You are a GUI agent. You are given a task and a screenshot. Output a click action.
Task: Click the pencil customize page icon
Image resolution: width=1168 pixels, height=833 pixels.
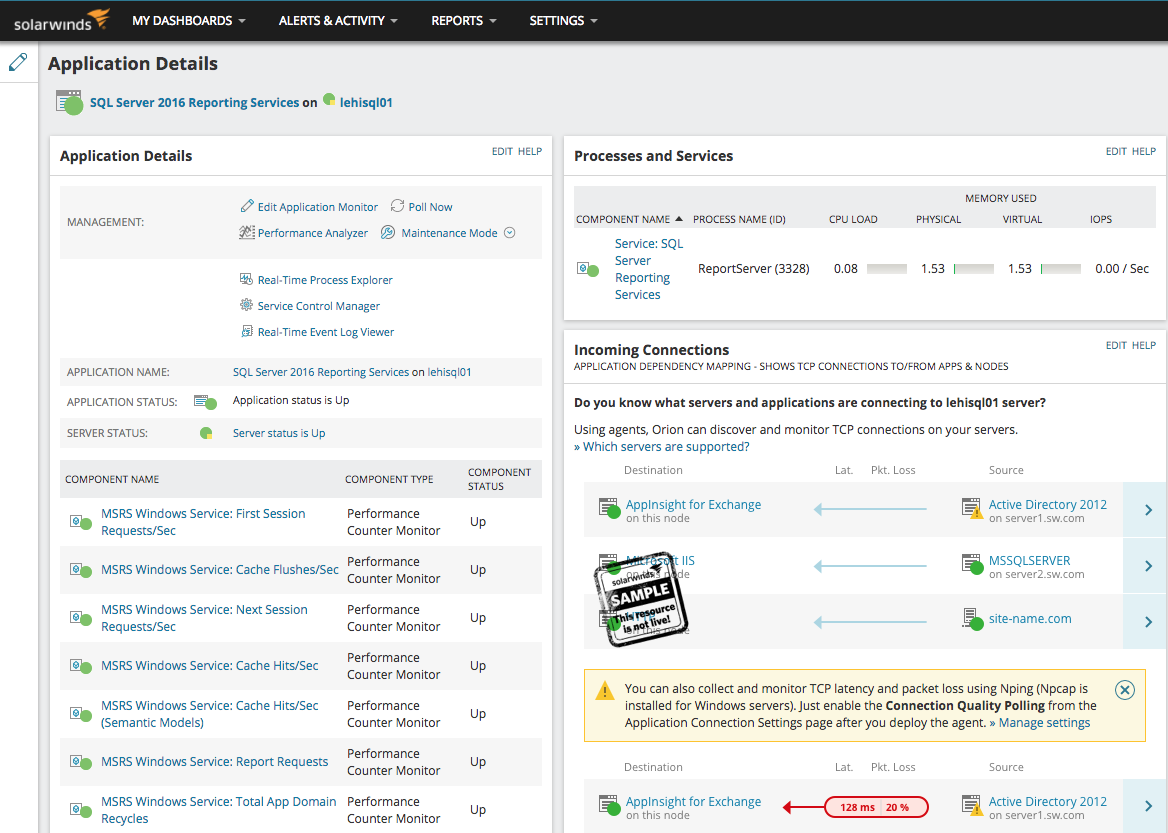coord(18,62)
